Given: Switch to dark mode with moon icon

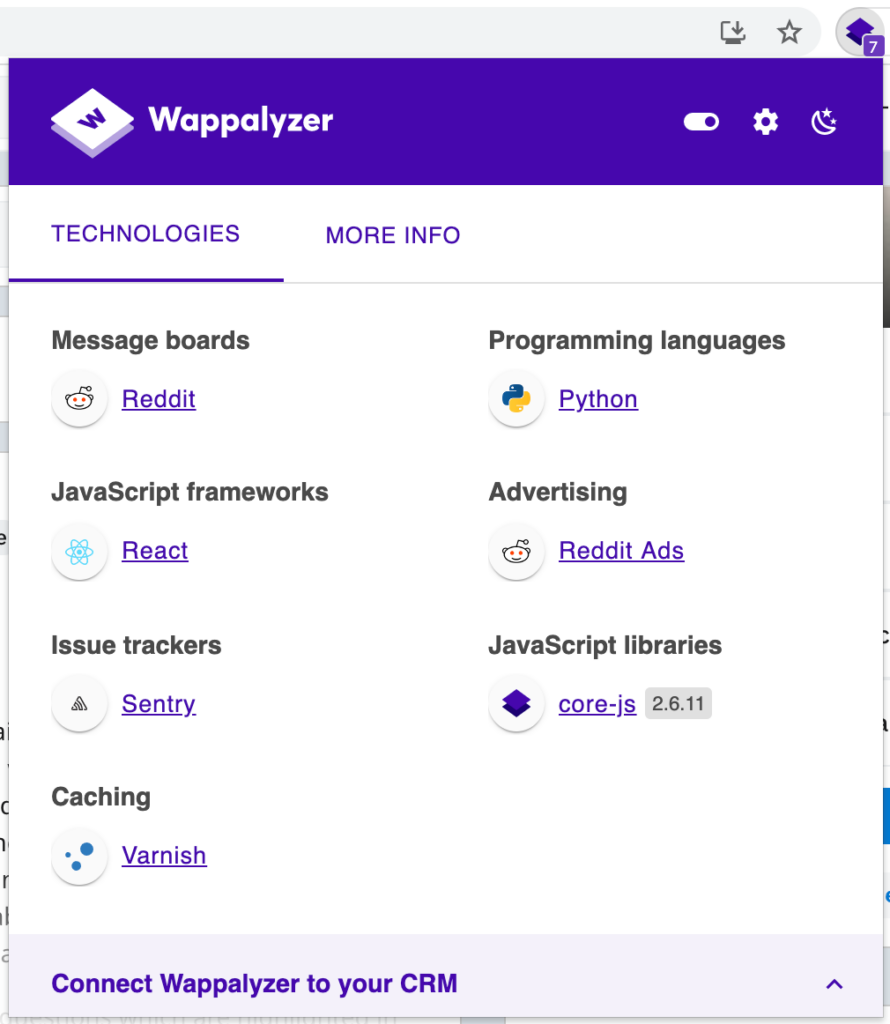Looking at the screenshot, I should click(x=824, y=121).
